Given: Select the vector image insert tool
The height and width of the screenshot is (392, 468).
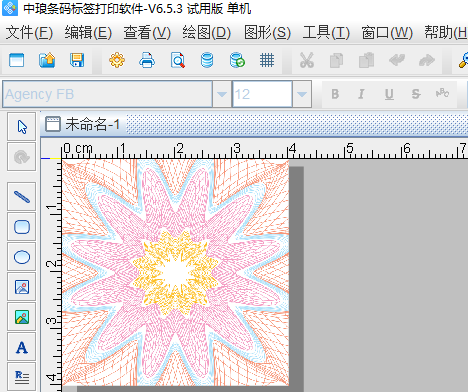Looking at the screenshot, I should [22, 287].
